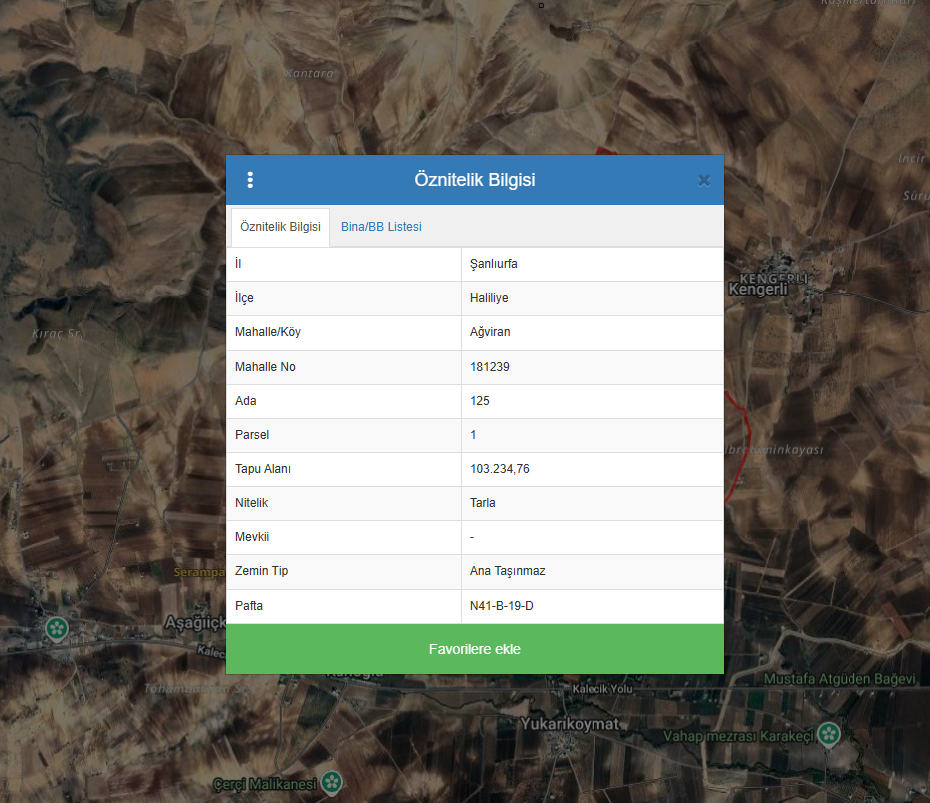930x803 pixels.
Task: Select green marker at Vahap mezrası Karakeçi
Action: pyautogui.click(x=827, y=735)
